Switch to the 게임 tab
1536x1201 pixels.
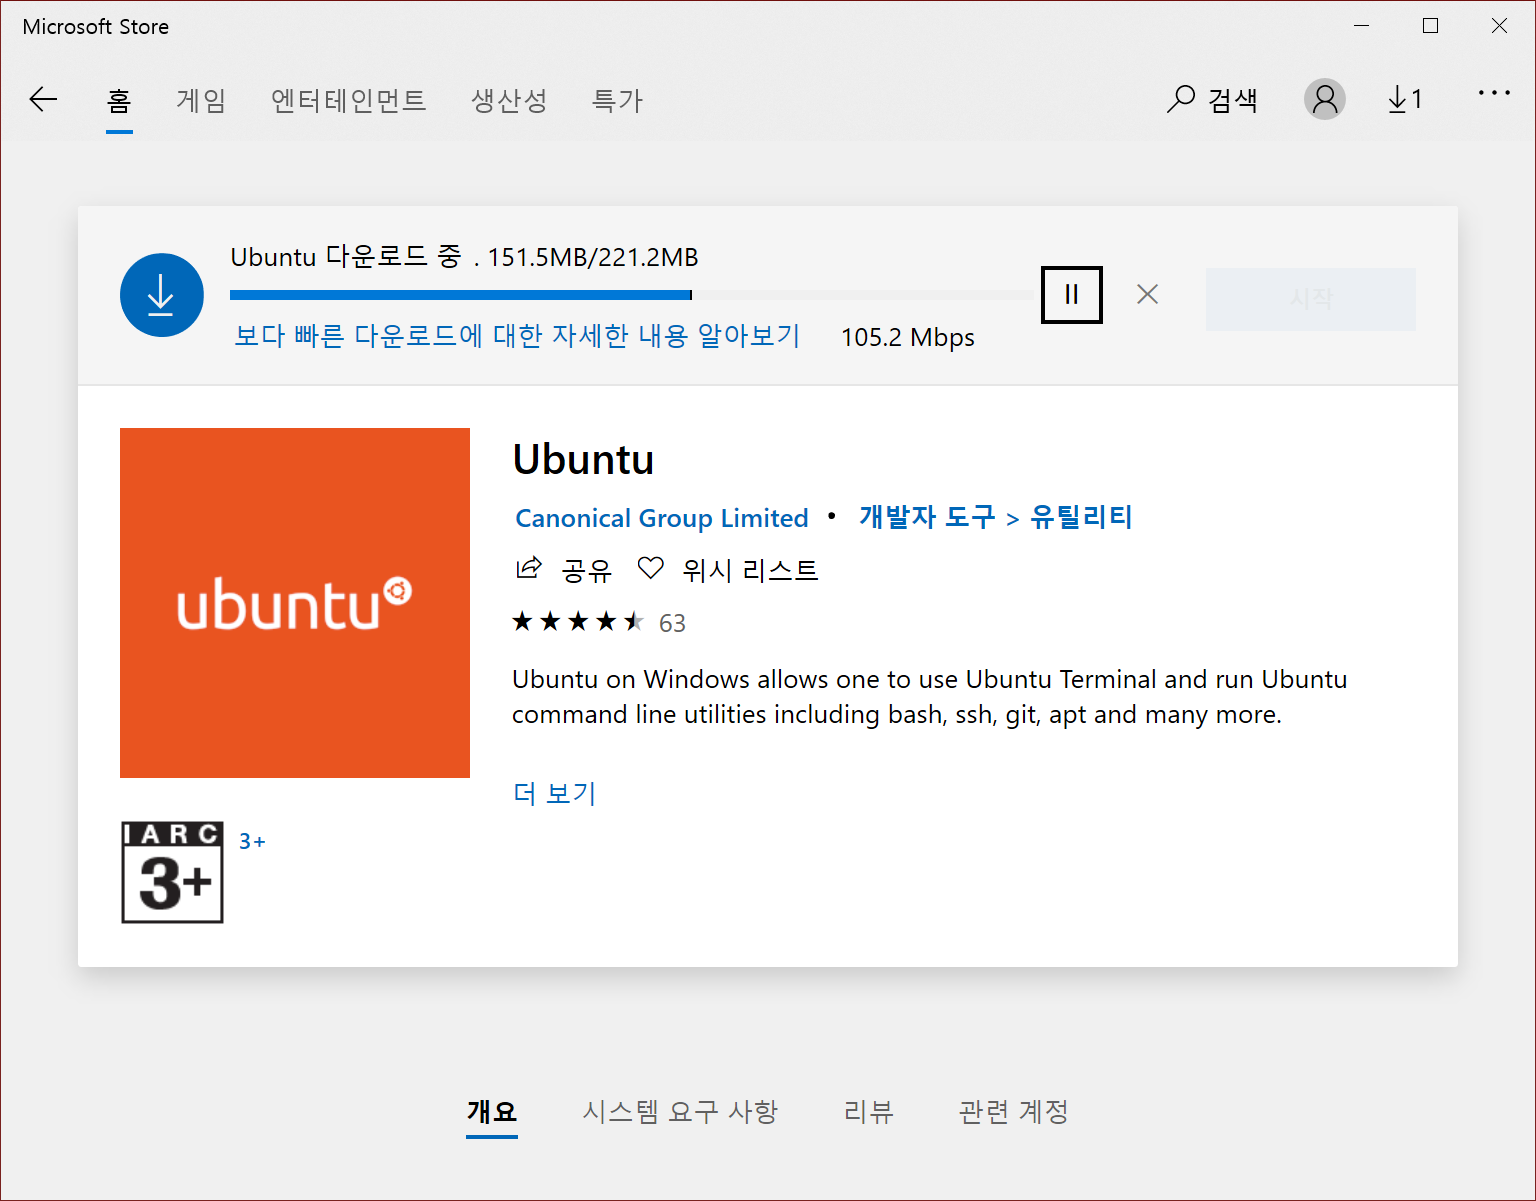tap(201, 100)
